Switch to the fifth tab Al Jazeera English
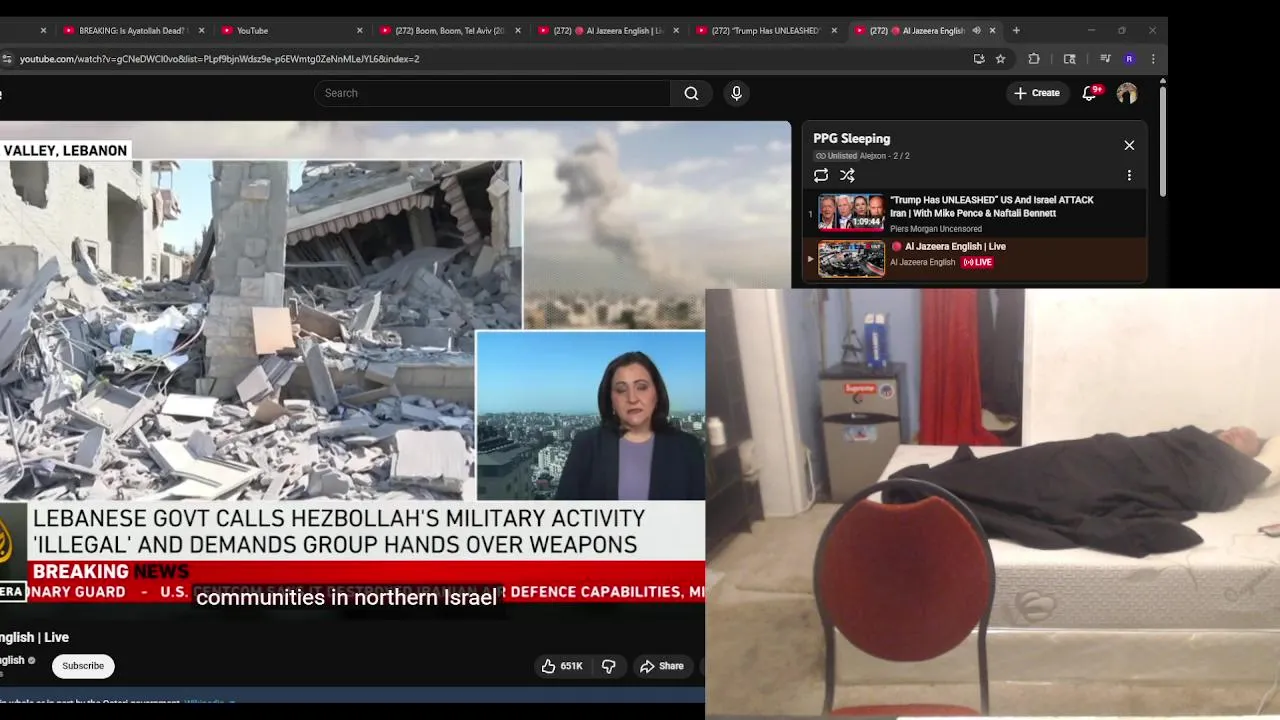The height and width of the screenshot is (720, 1280). pyautogui.click(x=607, y=31)
